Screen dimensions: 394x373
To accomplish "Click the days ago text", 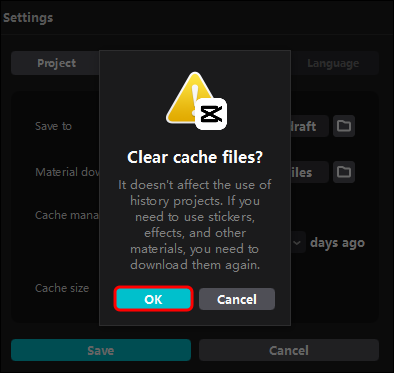I will click(x=337, y=243).
